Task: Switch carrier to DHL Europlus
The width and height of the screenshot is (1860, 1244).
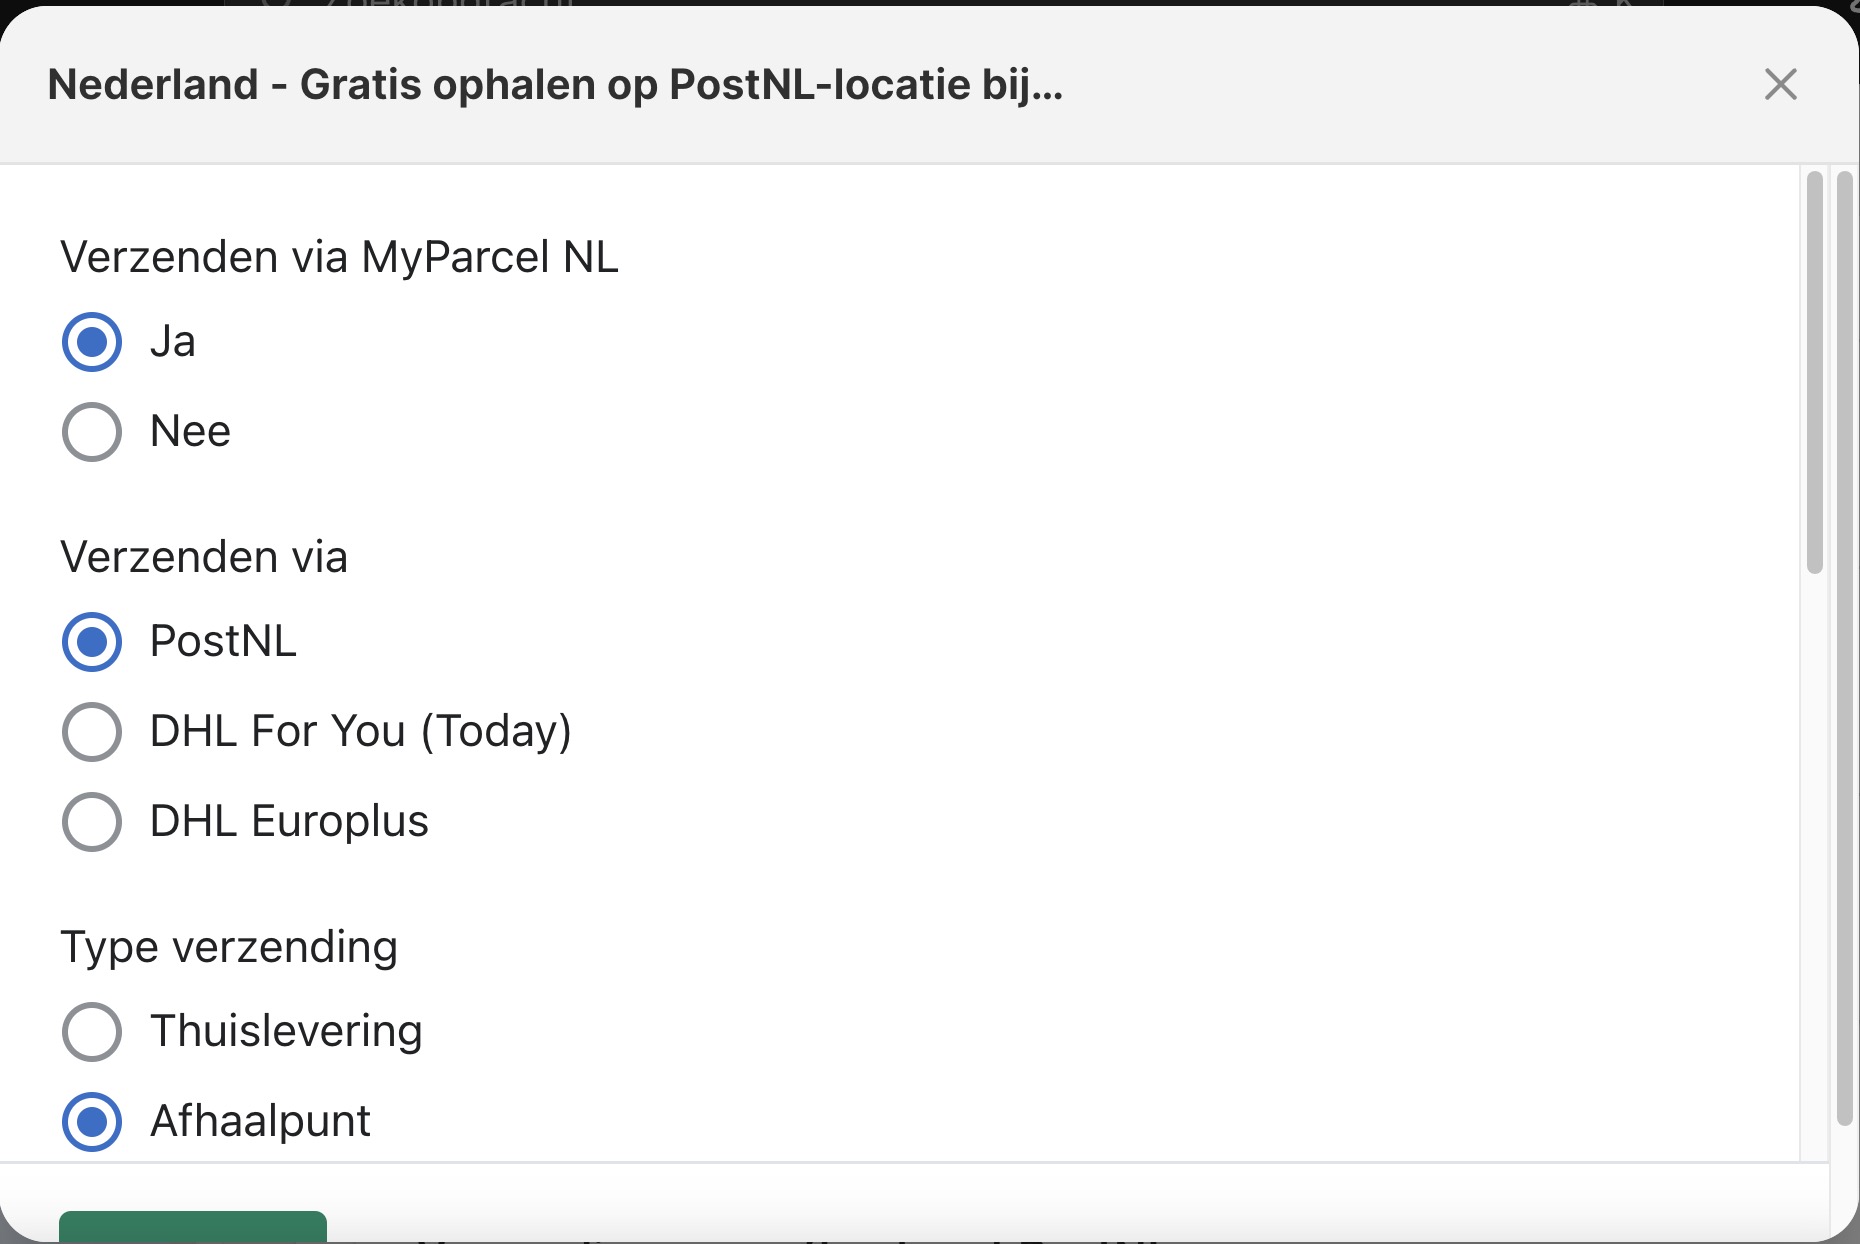Action: [x=91, y=822]
